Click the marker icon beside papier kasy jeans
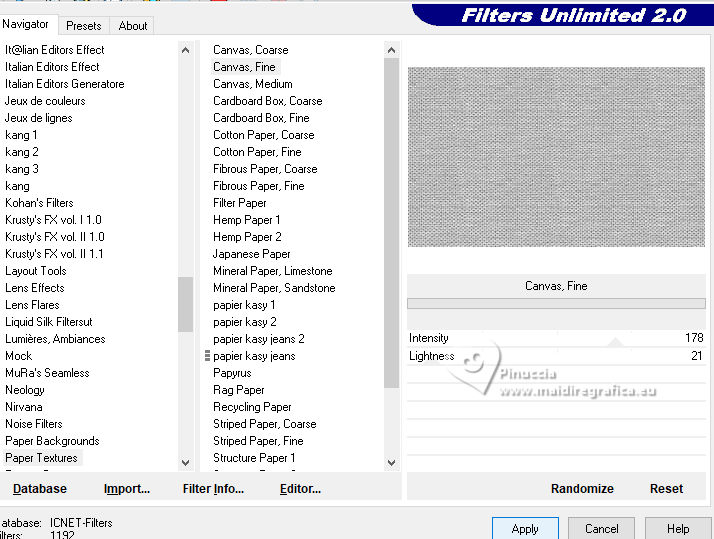Viewport: 714px width, 539px height. [207, 356]
